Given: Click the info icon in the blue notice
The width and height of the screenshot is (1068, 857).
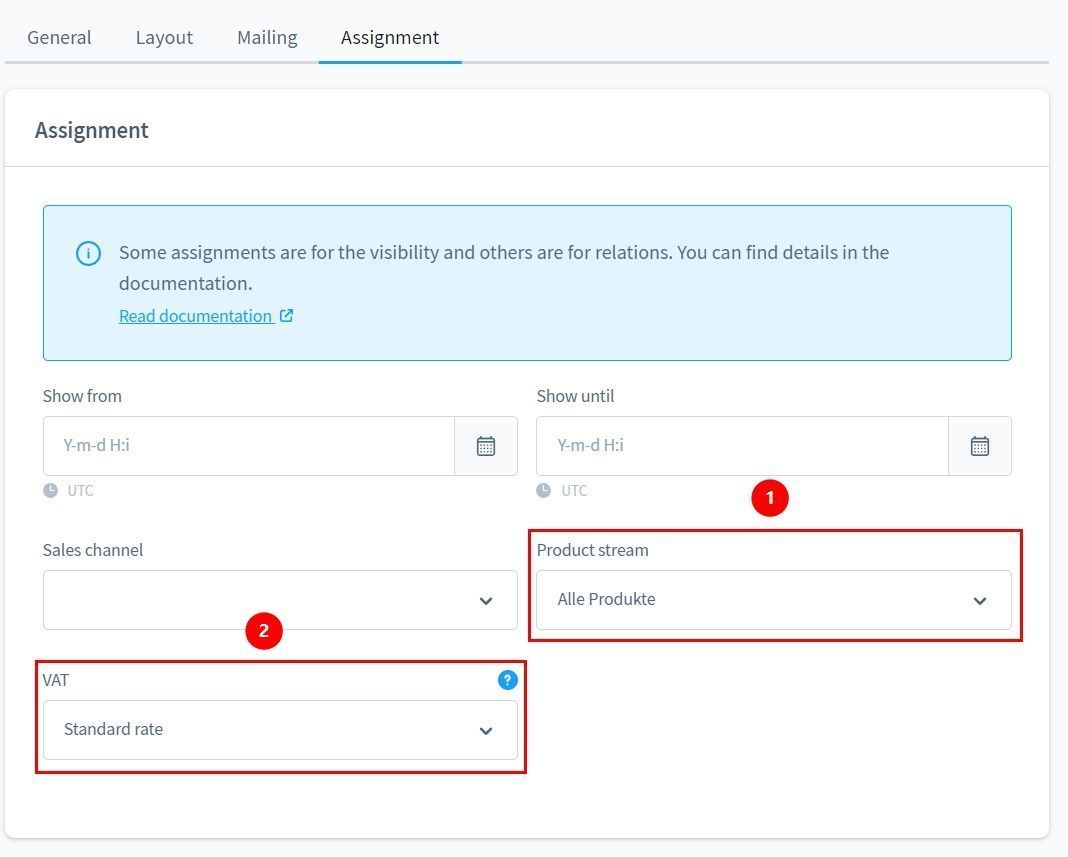Looking at the screenshot, I should click(88, 253).
